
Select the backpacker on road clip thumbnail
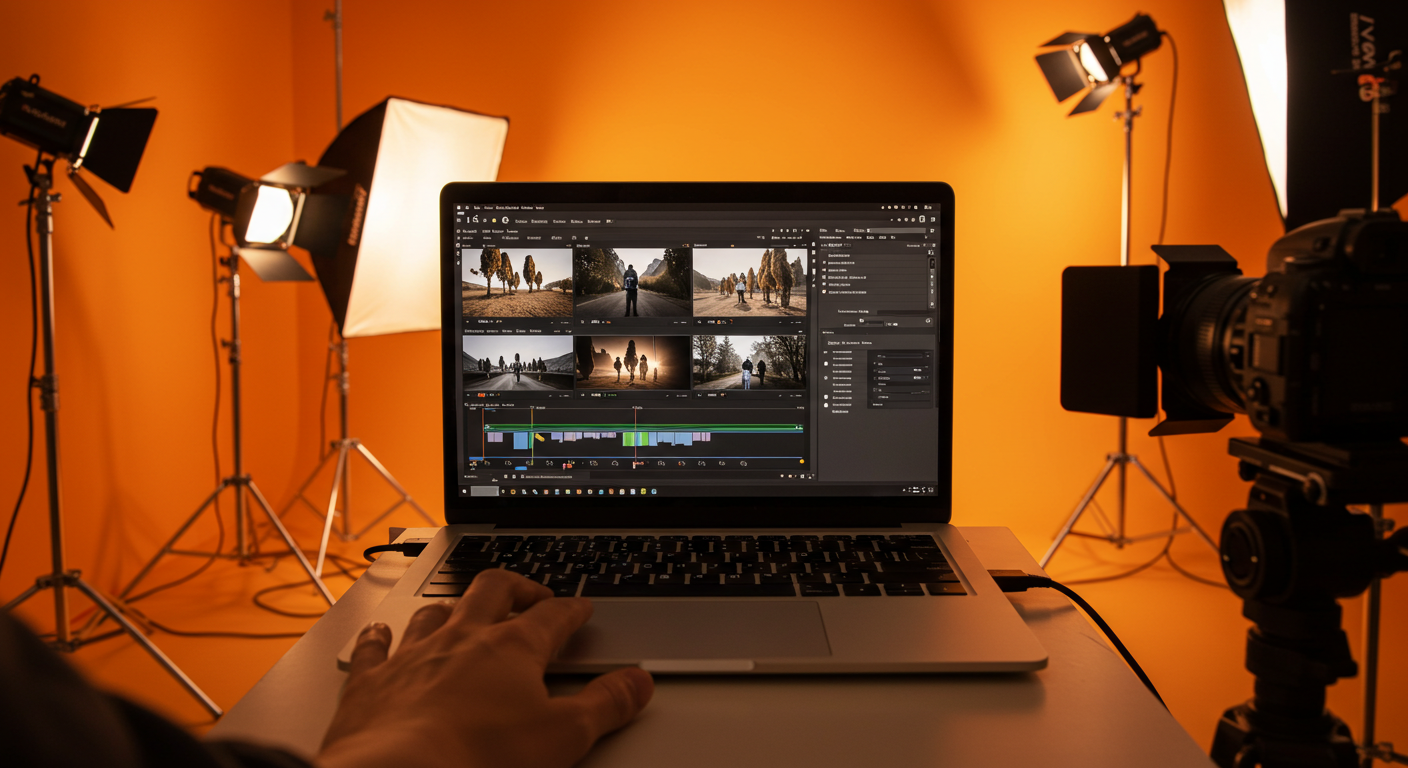(632, 282)
